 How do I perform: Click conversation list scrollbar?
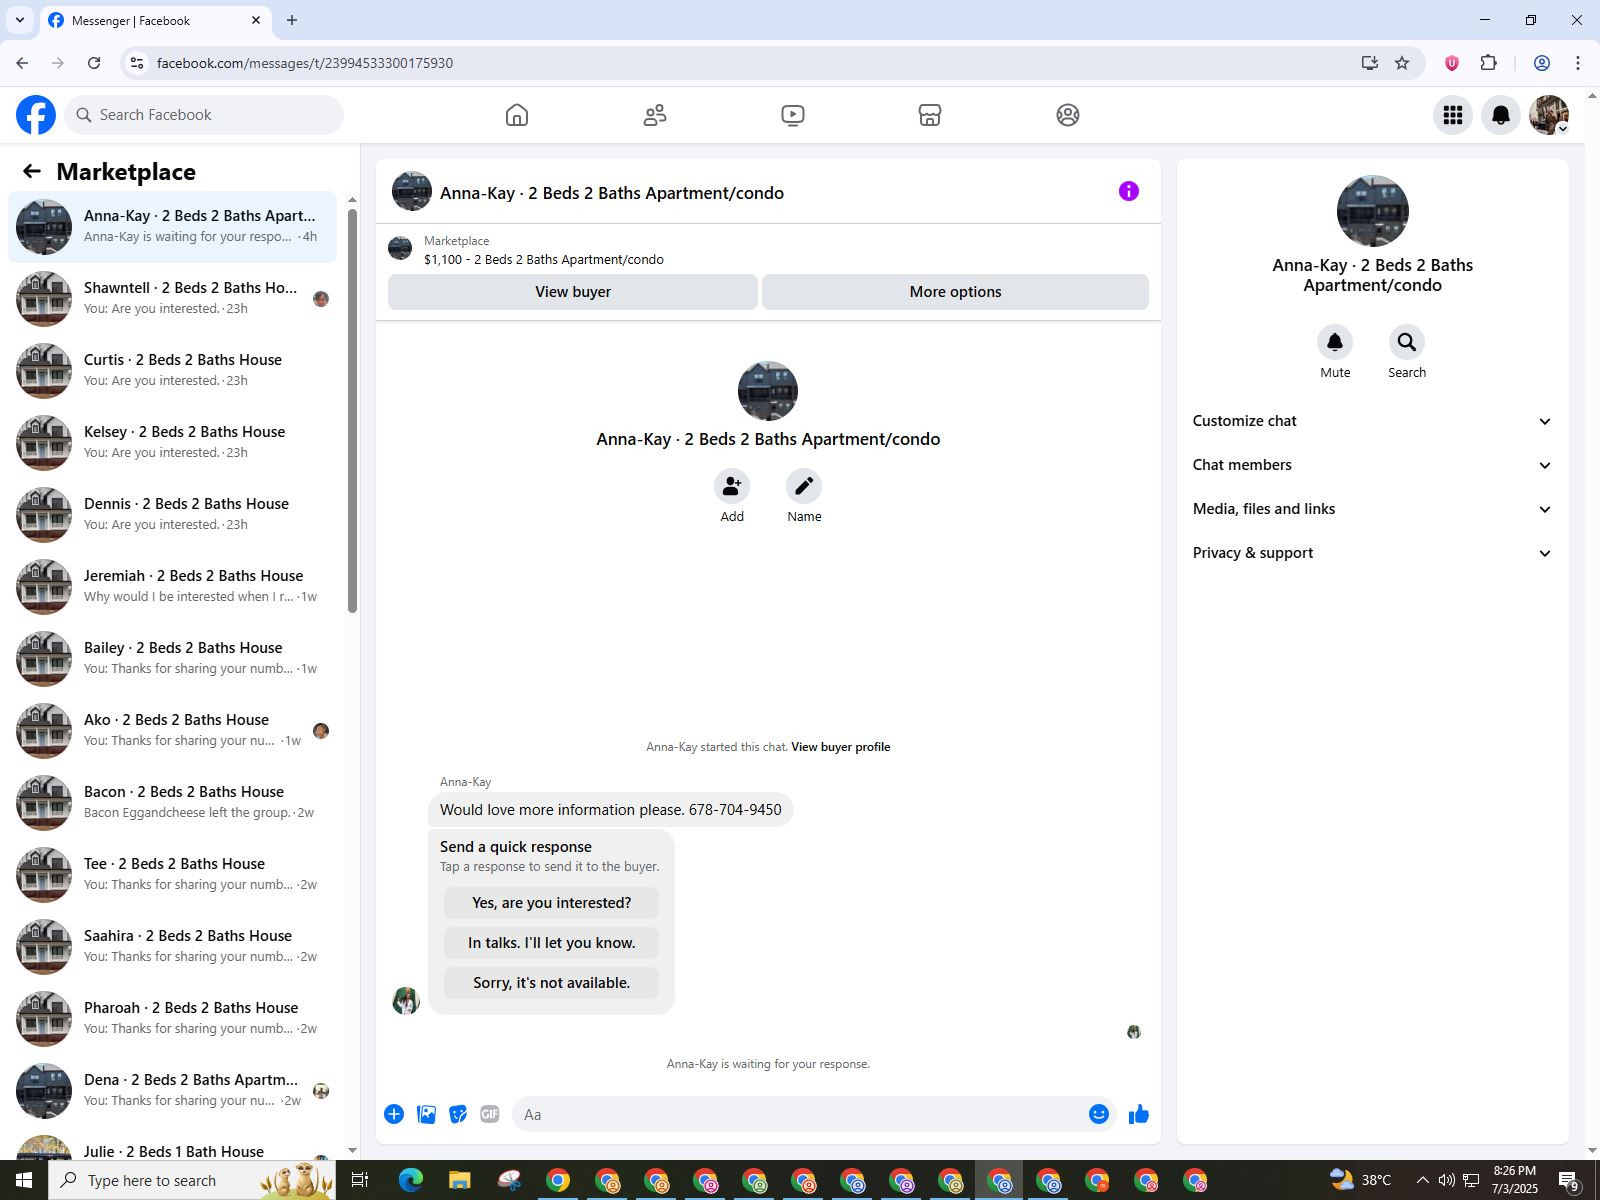[352, 410]
